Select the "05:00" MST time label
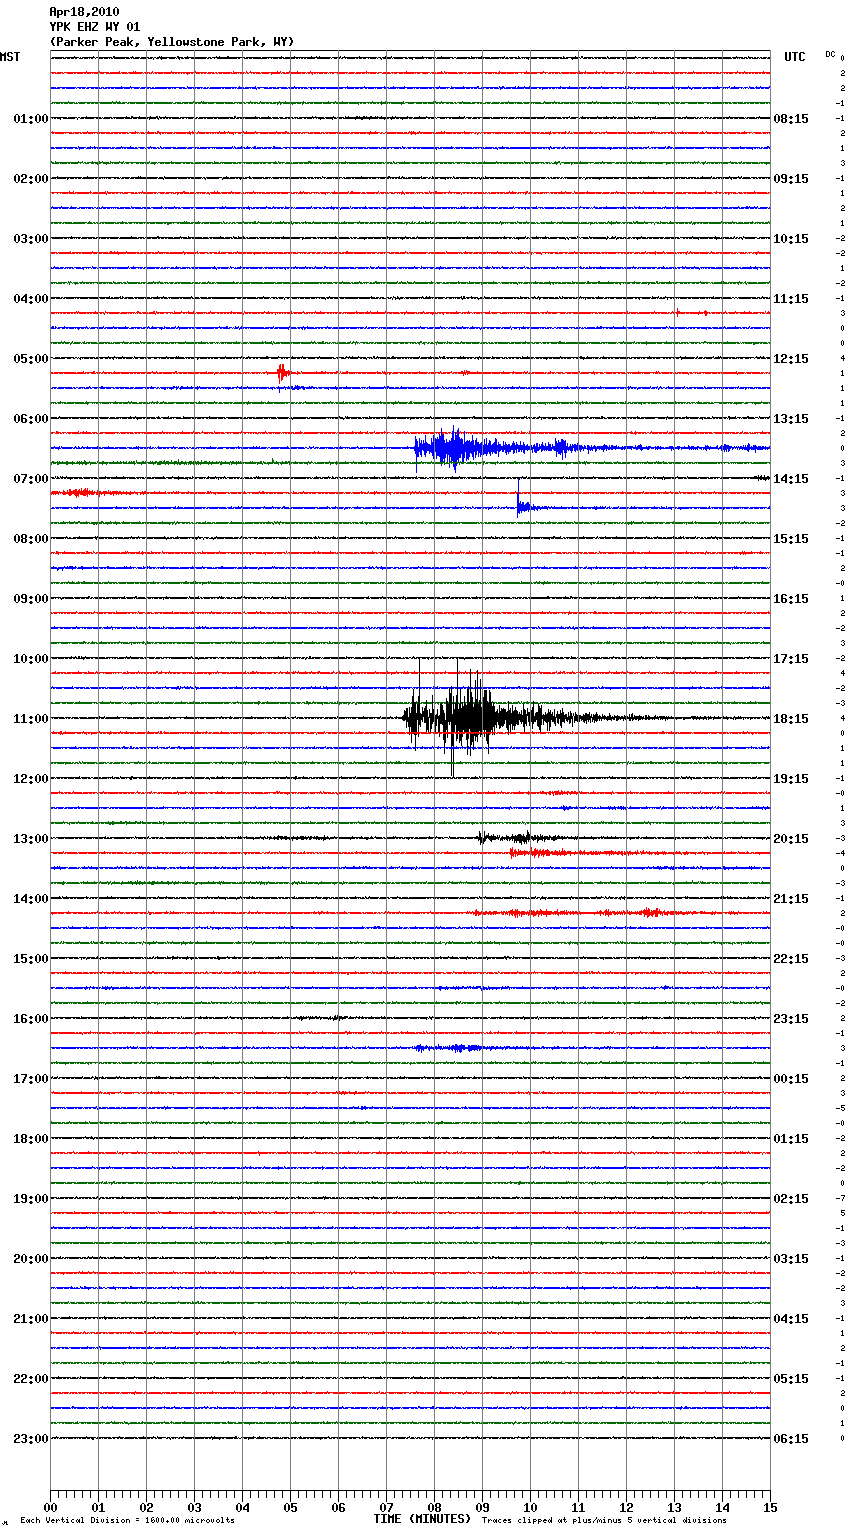Viewport: 850px width, 1534px height. pos(31,359)
